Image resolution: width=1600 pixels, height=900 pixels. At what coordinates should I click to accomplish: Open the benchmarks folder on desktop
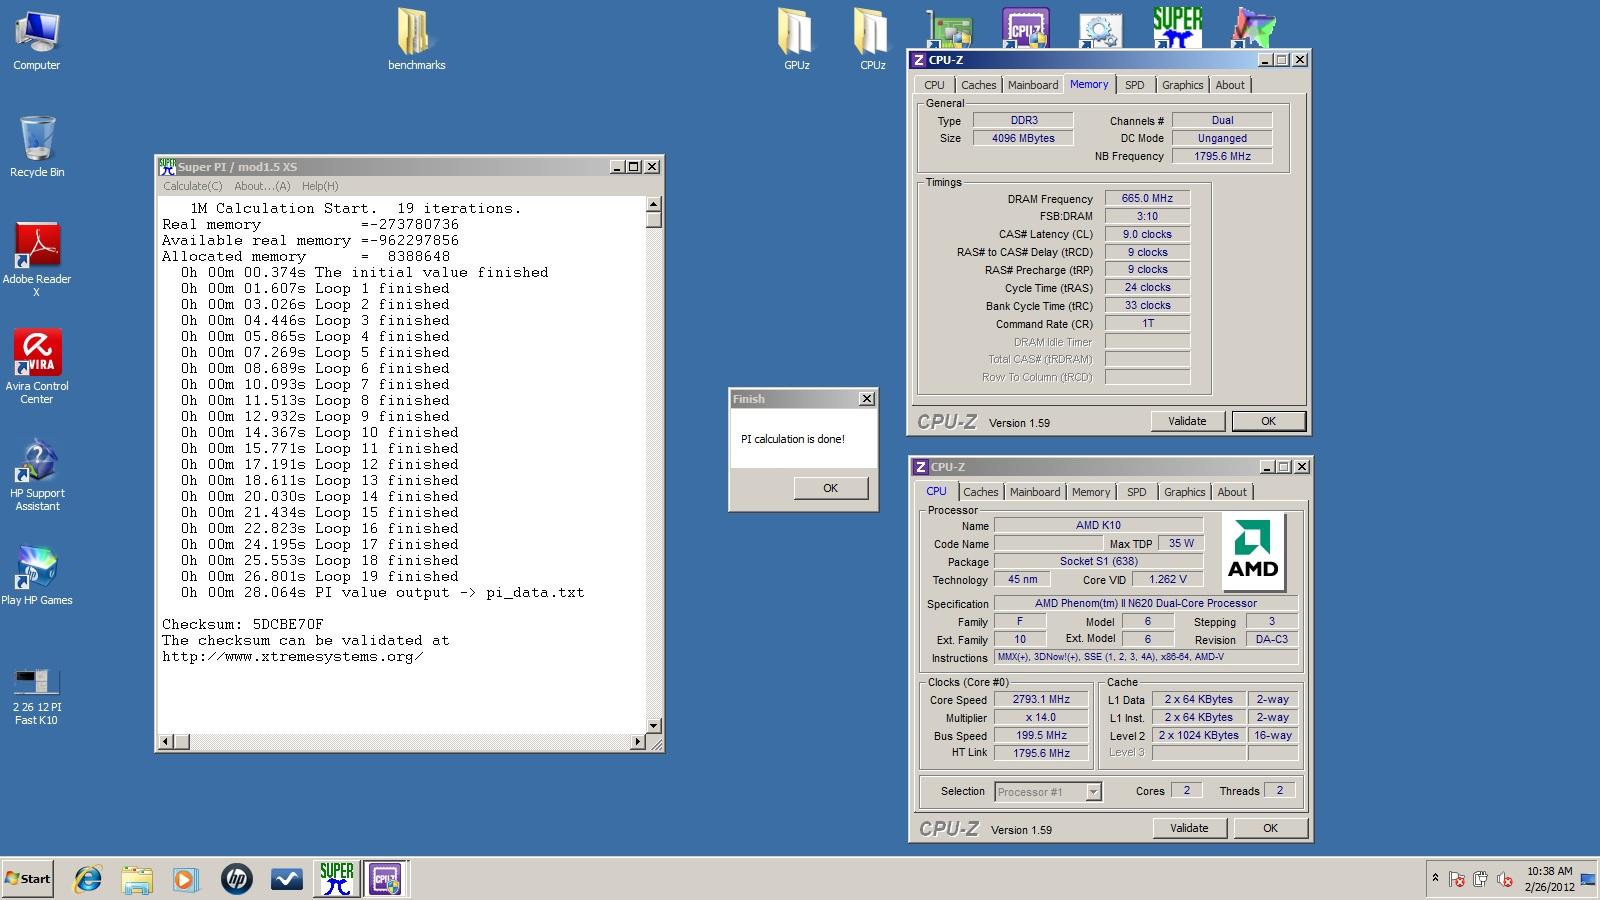pos(416,40)
